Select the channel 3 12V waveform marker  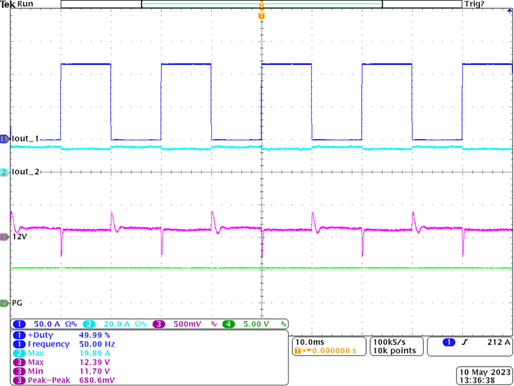[5, 237]
